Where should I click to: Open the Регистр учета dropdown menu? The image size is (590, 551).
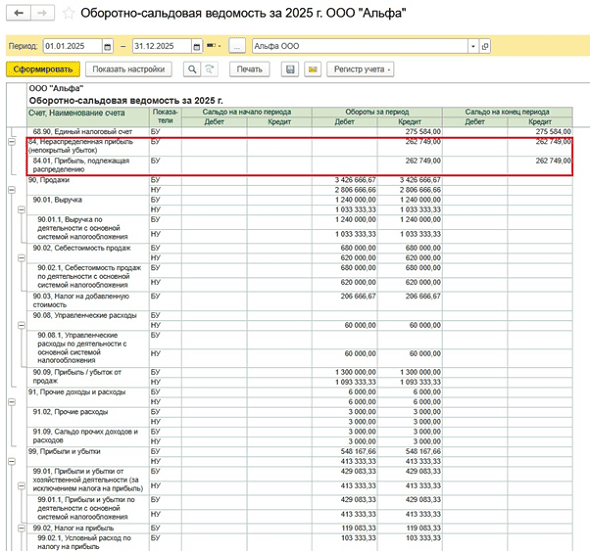(360, 69)
